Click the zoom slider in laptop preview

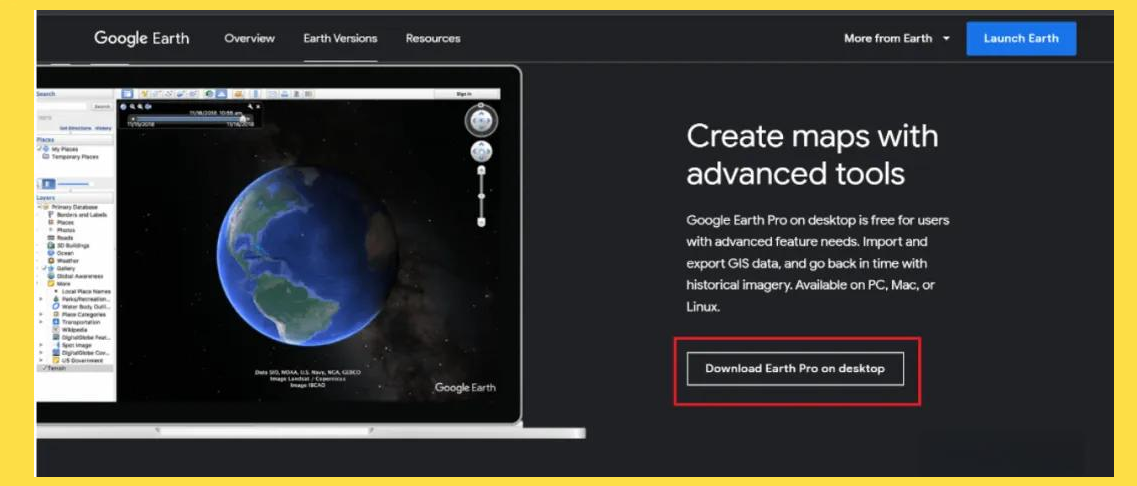[481, 196]
